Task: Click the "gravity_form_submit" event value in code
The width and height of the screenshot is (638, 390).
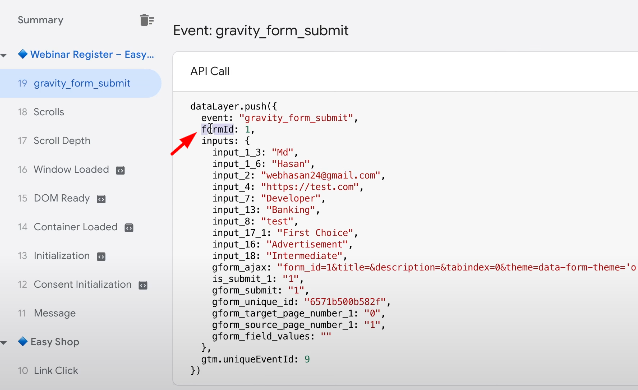Action: coord(296,118)
